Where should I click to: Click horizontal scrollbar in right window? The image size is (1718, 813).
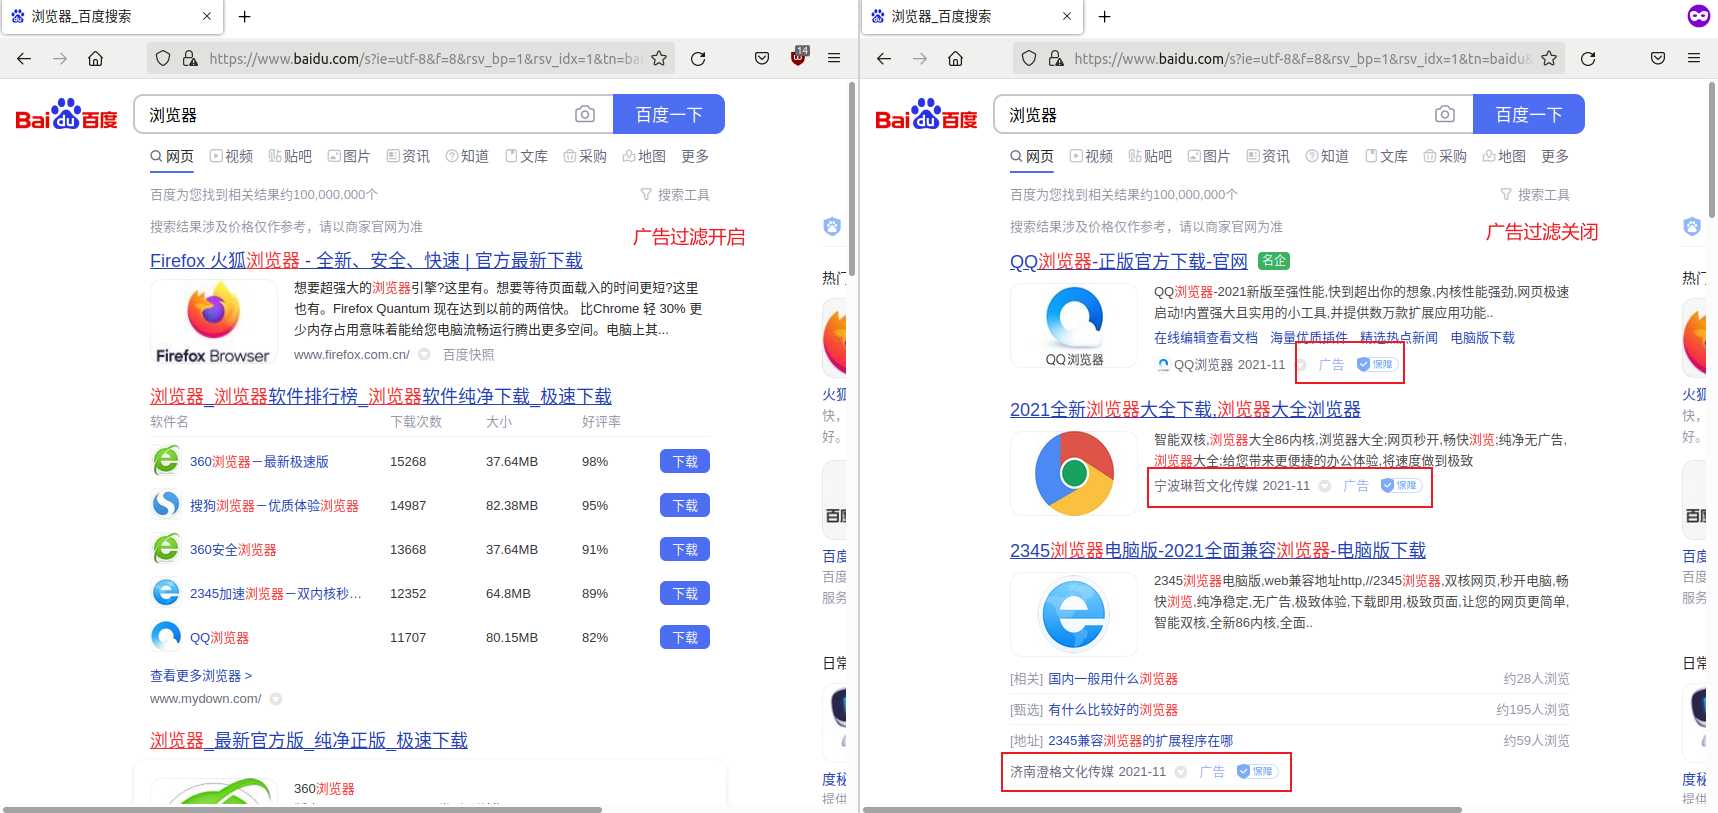1162,809
